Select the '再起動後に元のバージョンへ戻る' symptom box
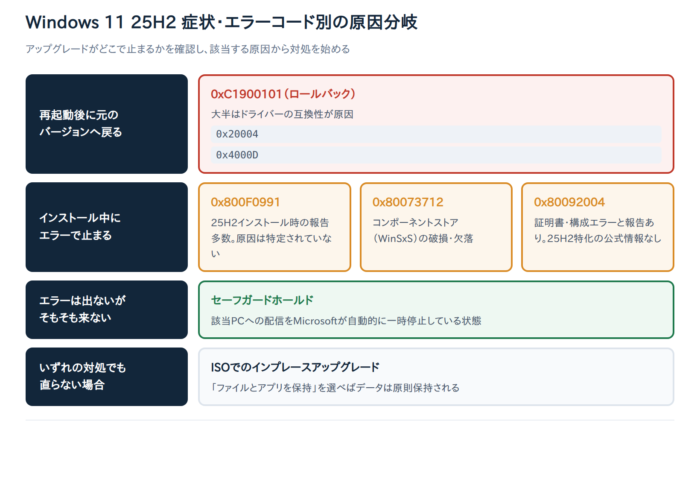The height and width of the screenshot is (485, 700). click(107, 124)
